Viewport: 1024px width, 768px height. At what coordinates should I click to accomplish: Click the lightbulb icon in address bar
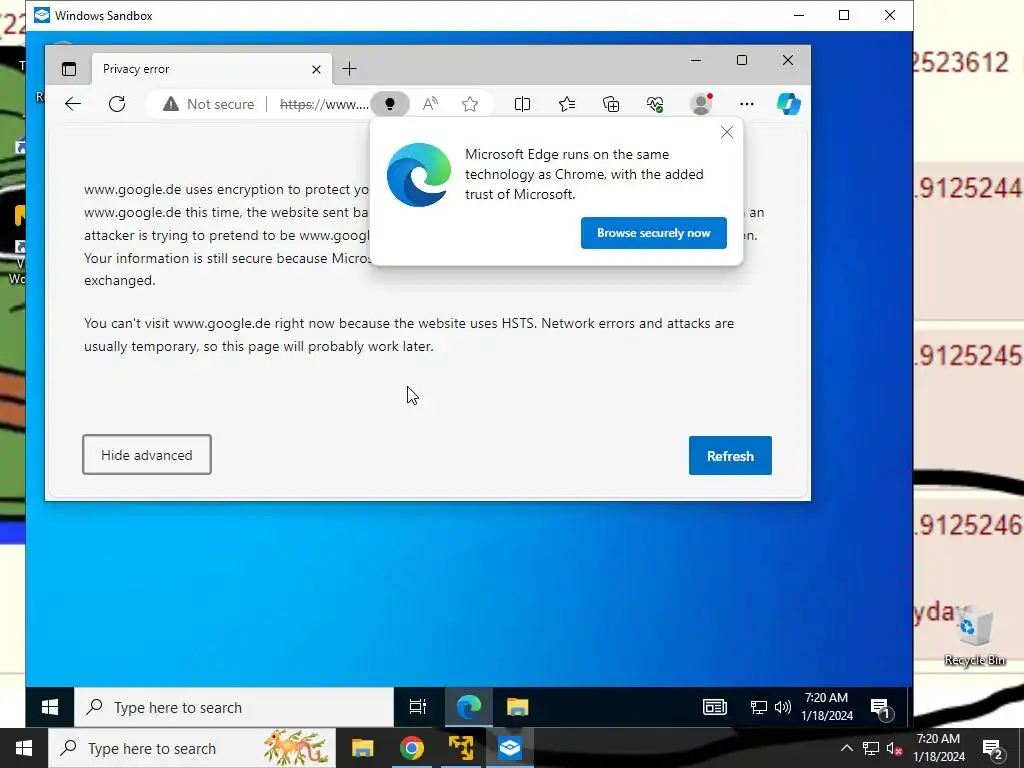390,104
